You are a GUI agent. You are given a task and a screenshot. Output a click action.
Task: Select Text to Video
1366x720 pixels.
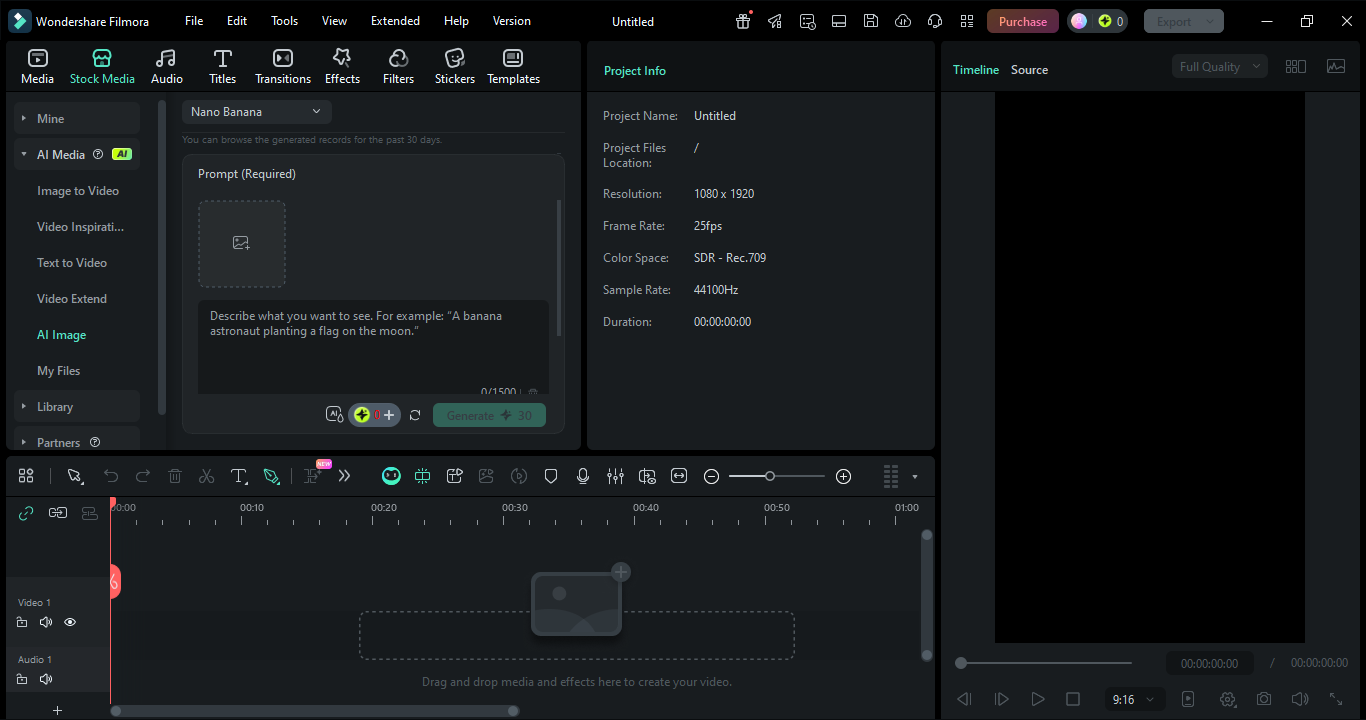(72, 262)
